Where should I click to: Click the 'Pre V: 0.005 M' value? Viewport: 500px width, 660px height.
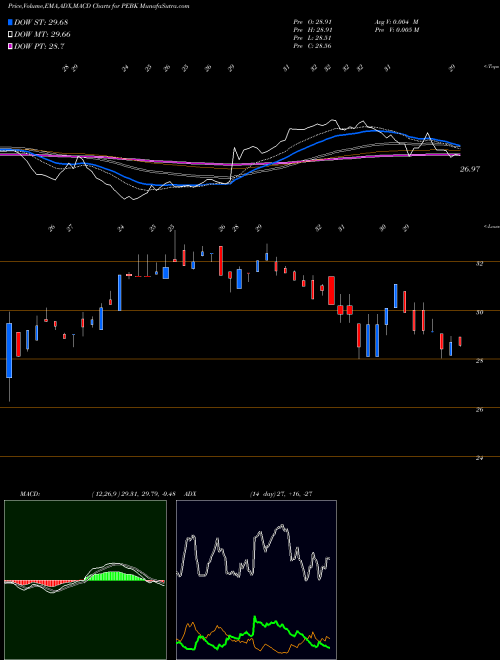[x=396, y=30]
